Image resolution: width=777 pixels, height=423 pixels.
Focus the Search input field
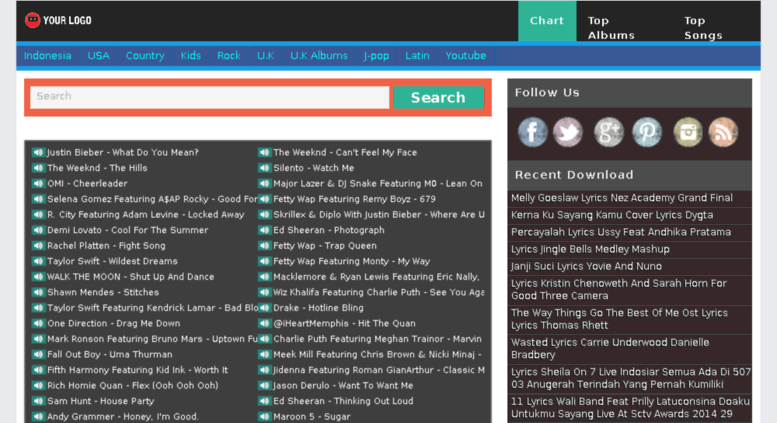click(x=210, y=97)
